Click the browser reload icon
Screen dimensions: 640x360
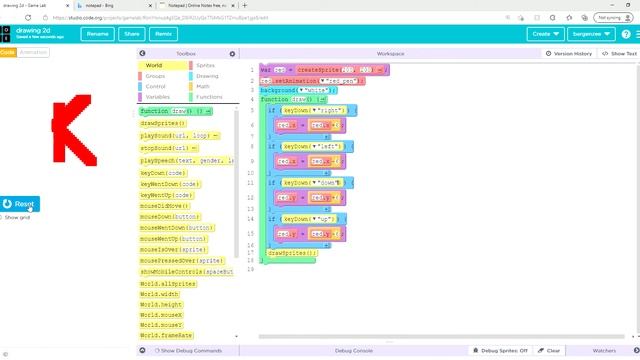28,18
